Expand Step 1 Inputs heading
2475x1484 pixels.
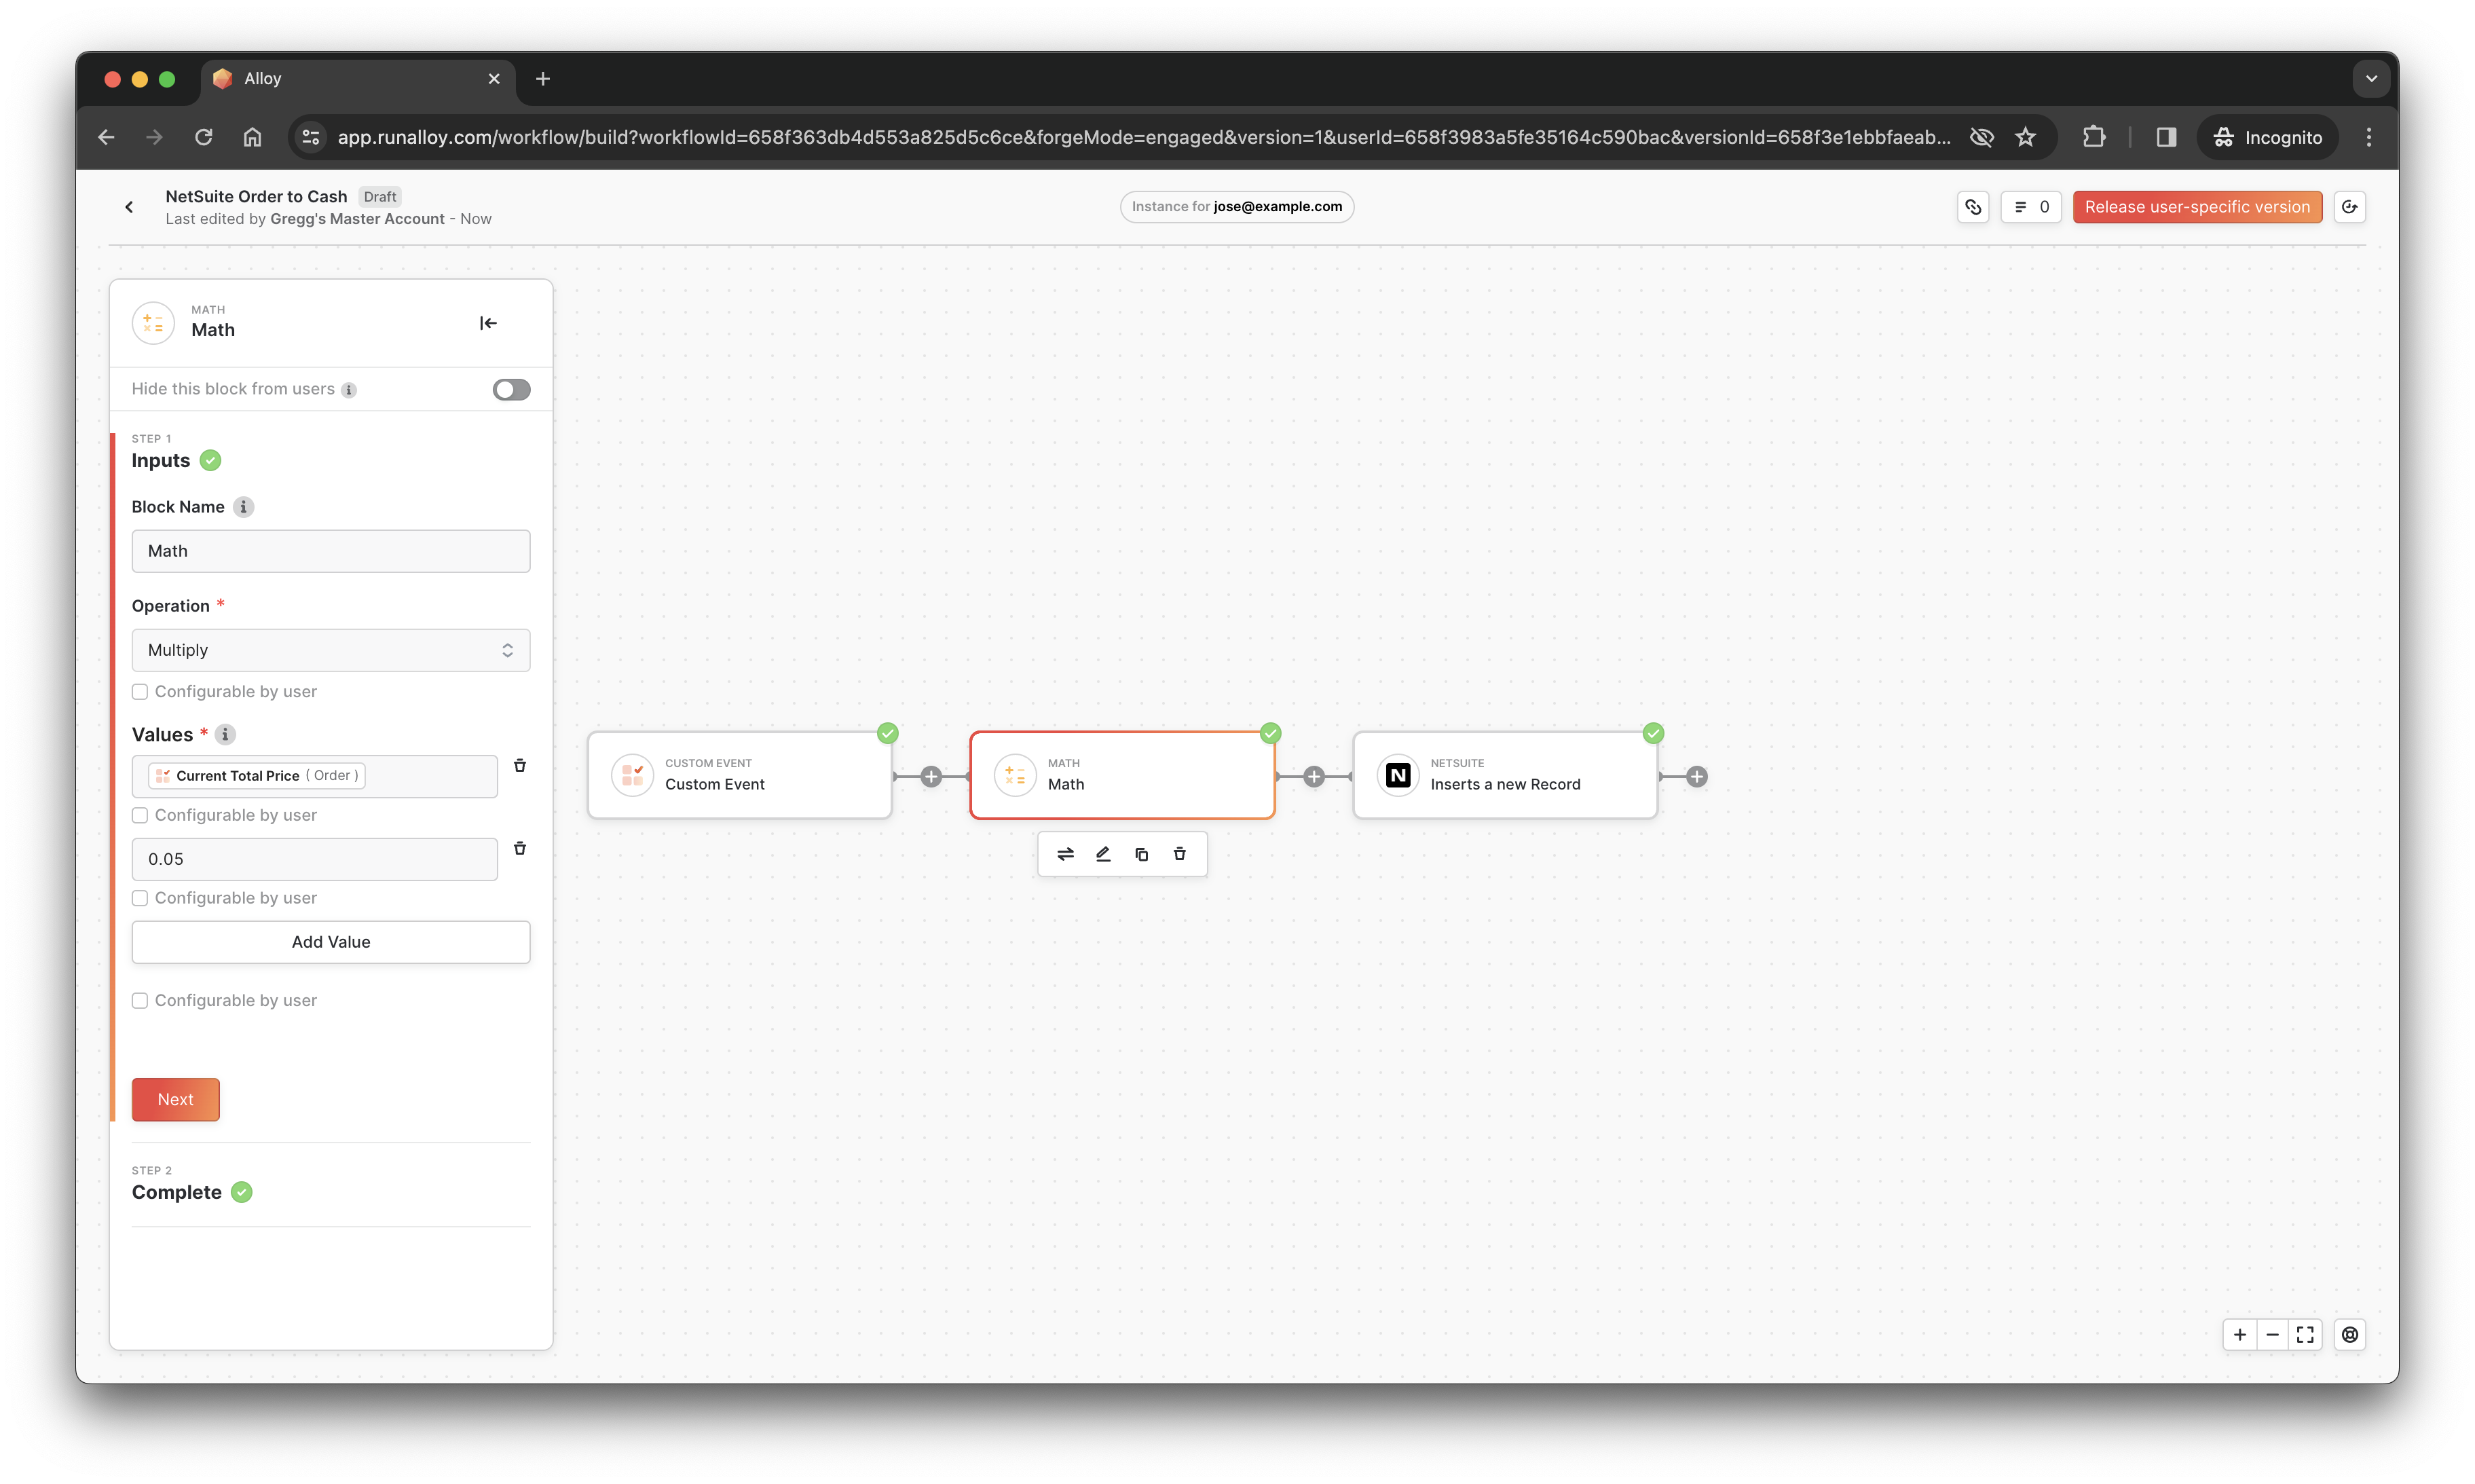161,461
